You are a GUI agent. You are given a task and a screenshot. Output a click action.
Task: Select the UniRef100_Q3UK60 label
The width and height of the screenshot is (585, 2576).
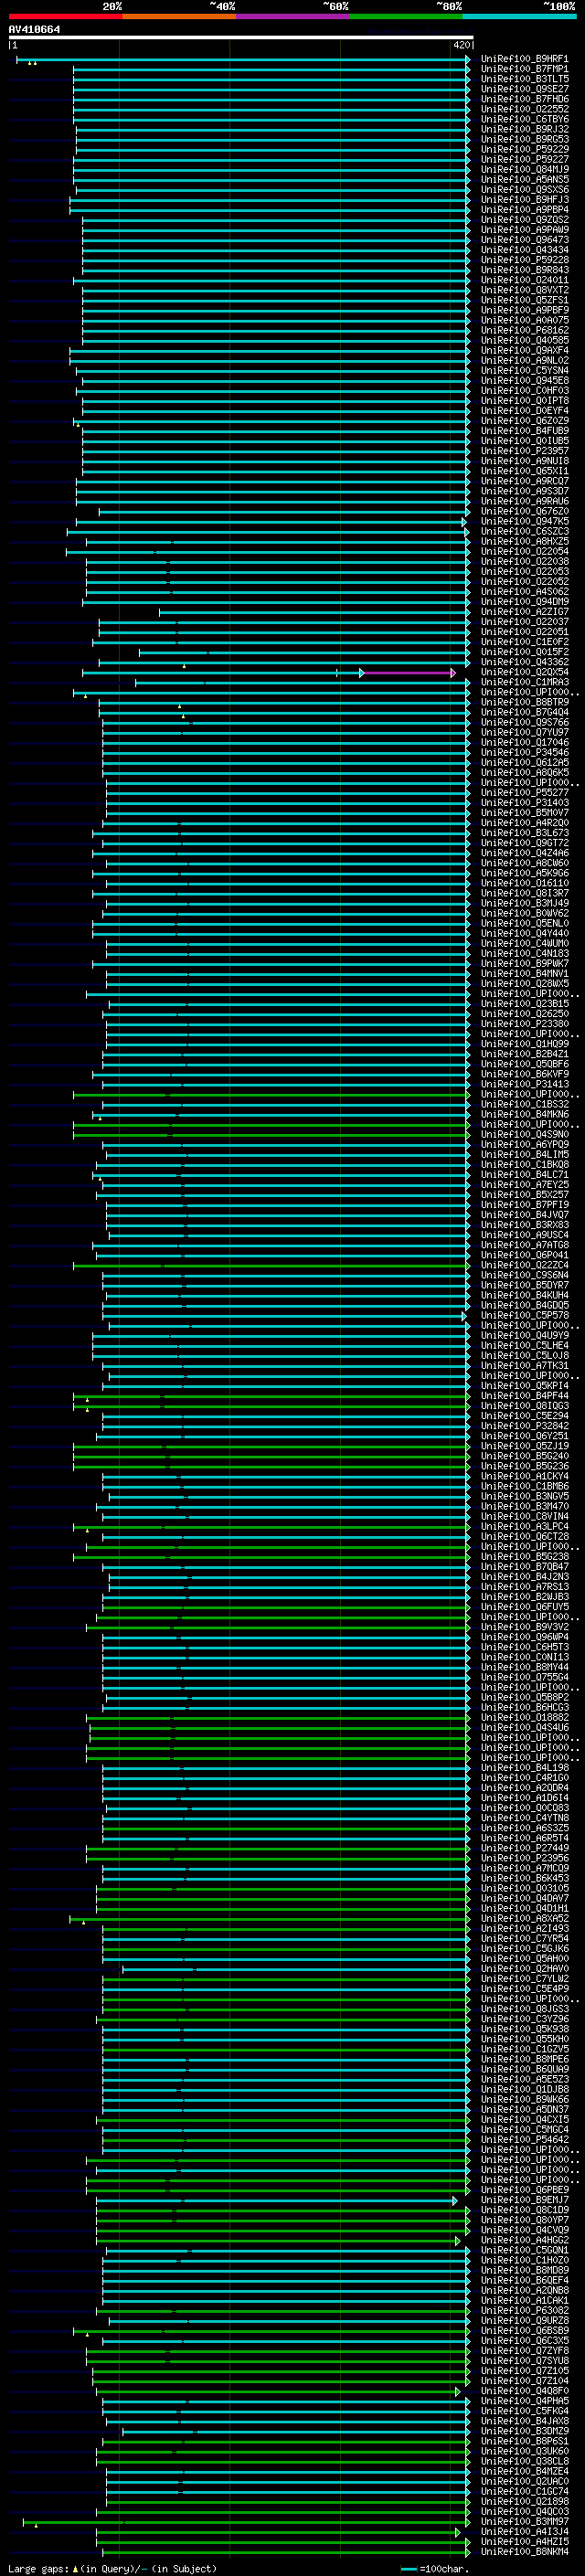tap(524, 2451)
